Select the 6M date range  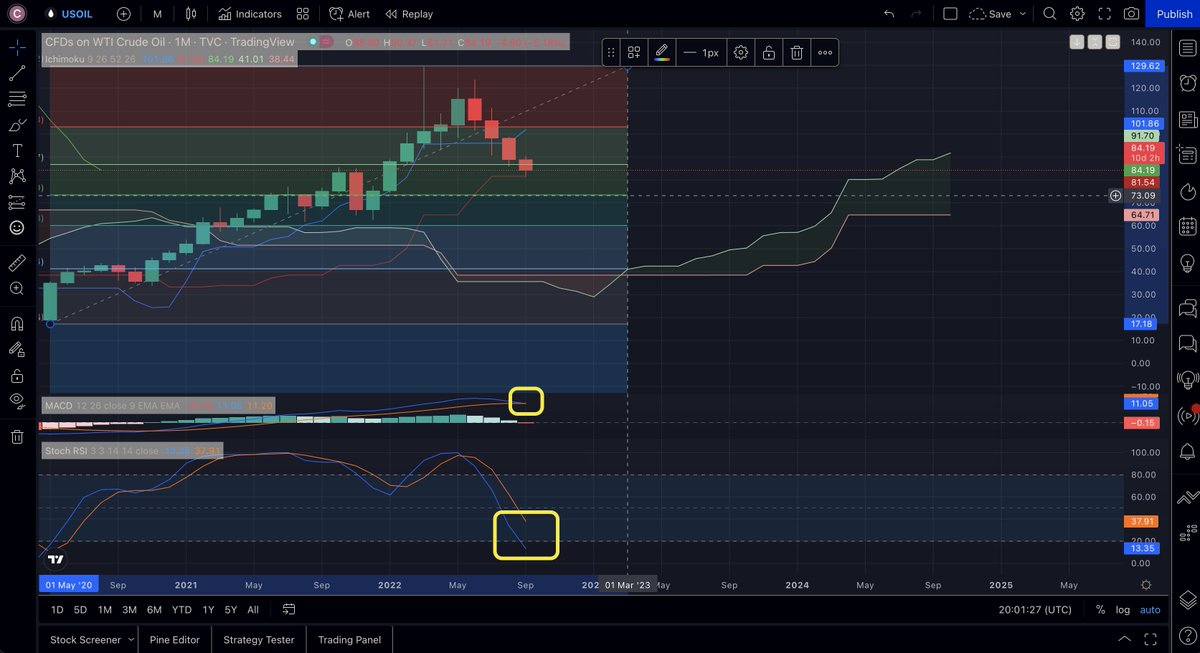point(154,609)
